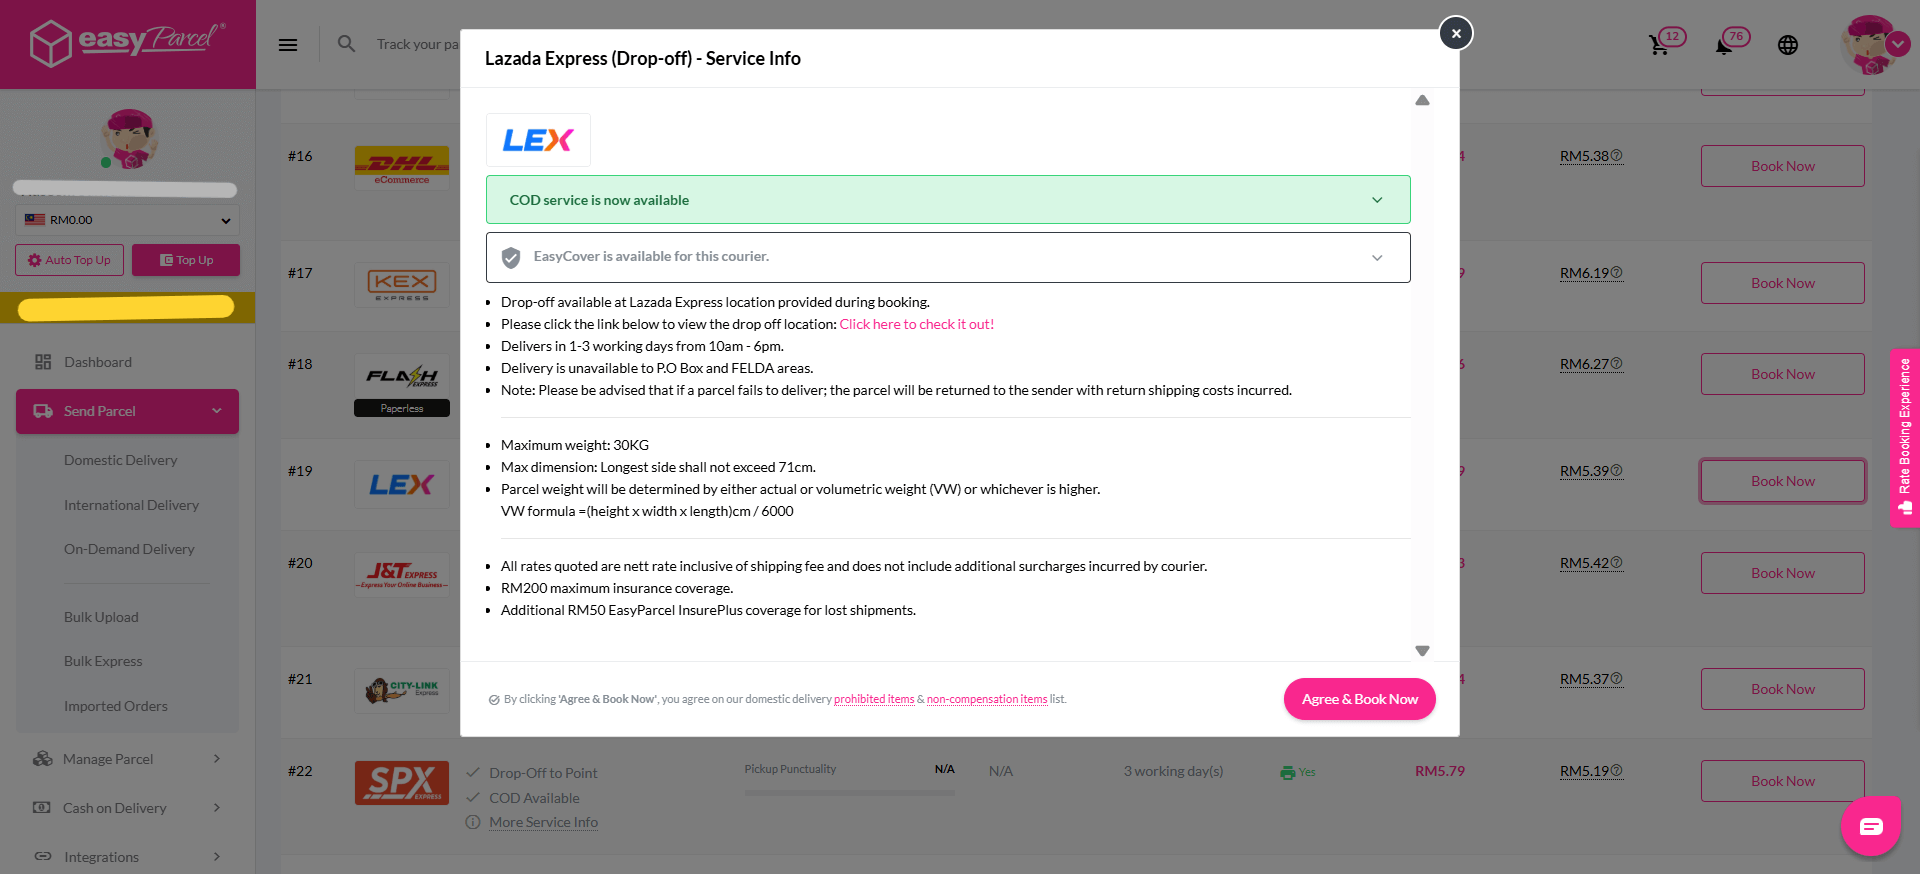Click the SPX Pickup Punctuality bar

point(849,792)
